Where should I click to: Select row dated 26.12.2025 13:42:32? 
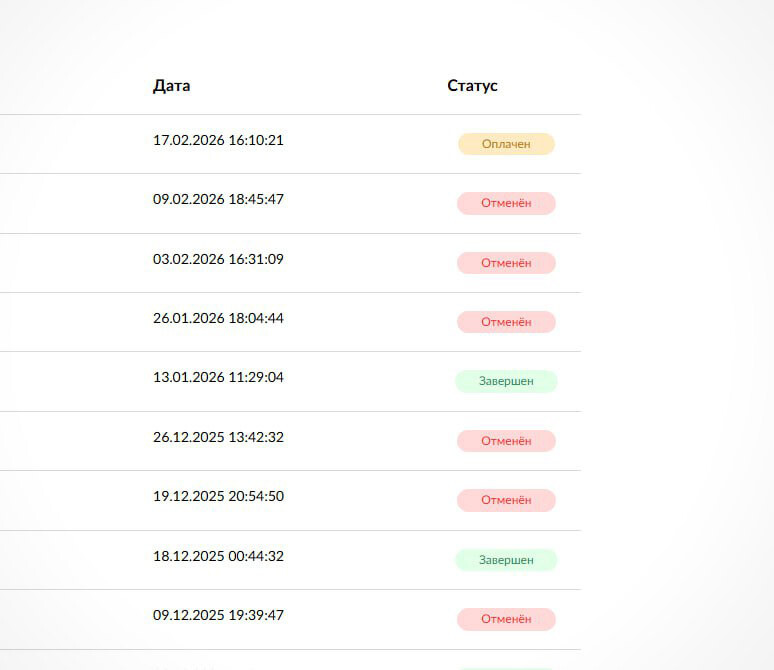click(218, 437)
